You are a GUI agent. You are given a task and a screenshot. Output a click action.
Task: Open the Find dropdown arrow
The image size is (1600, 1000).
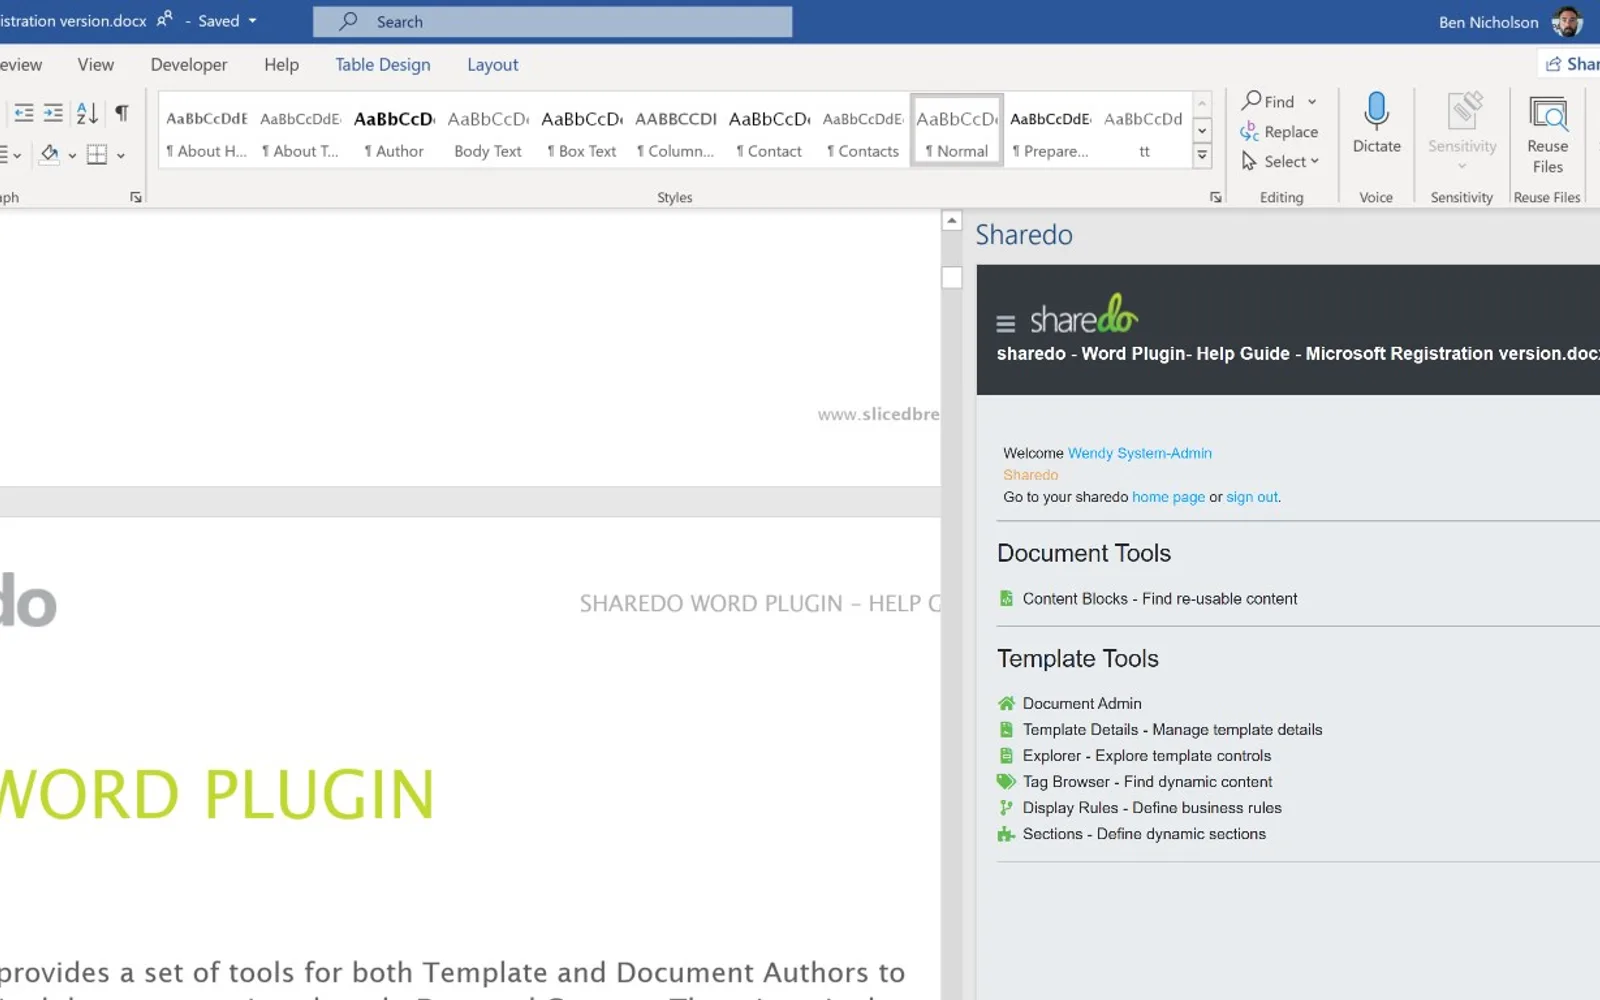click(1312, 102)
